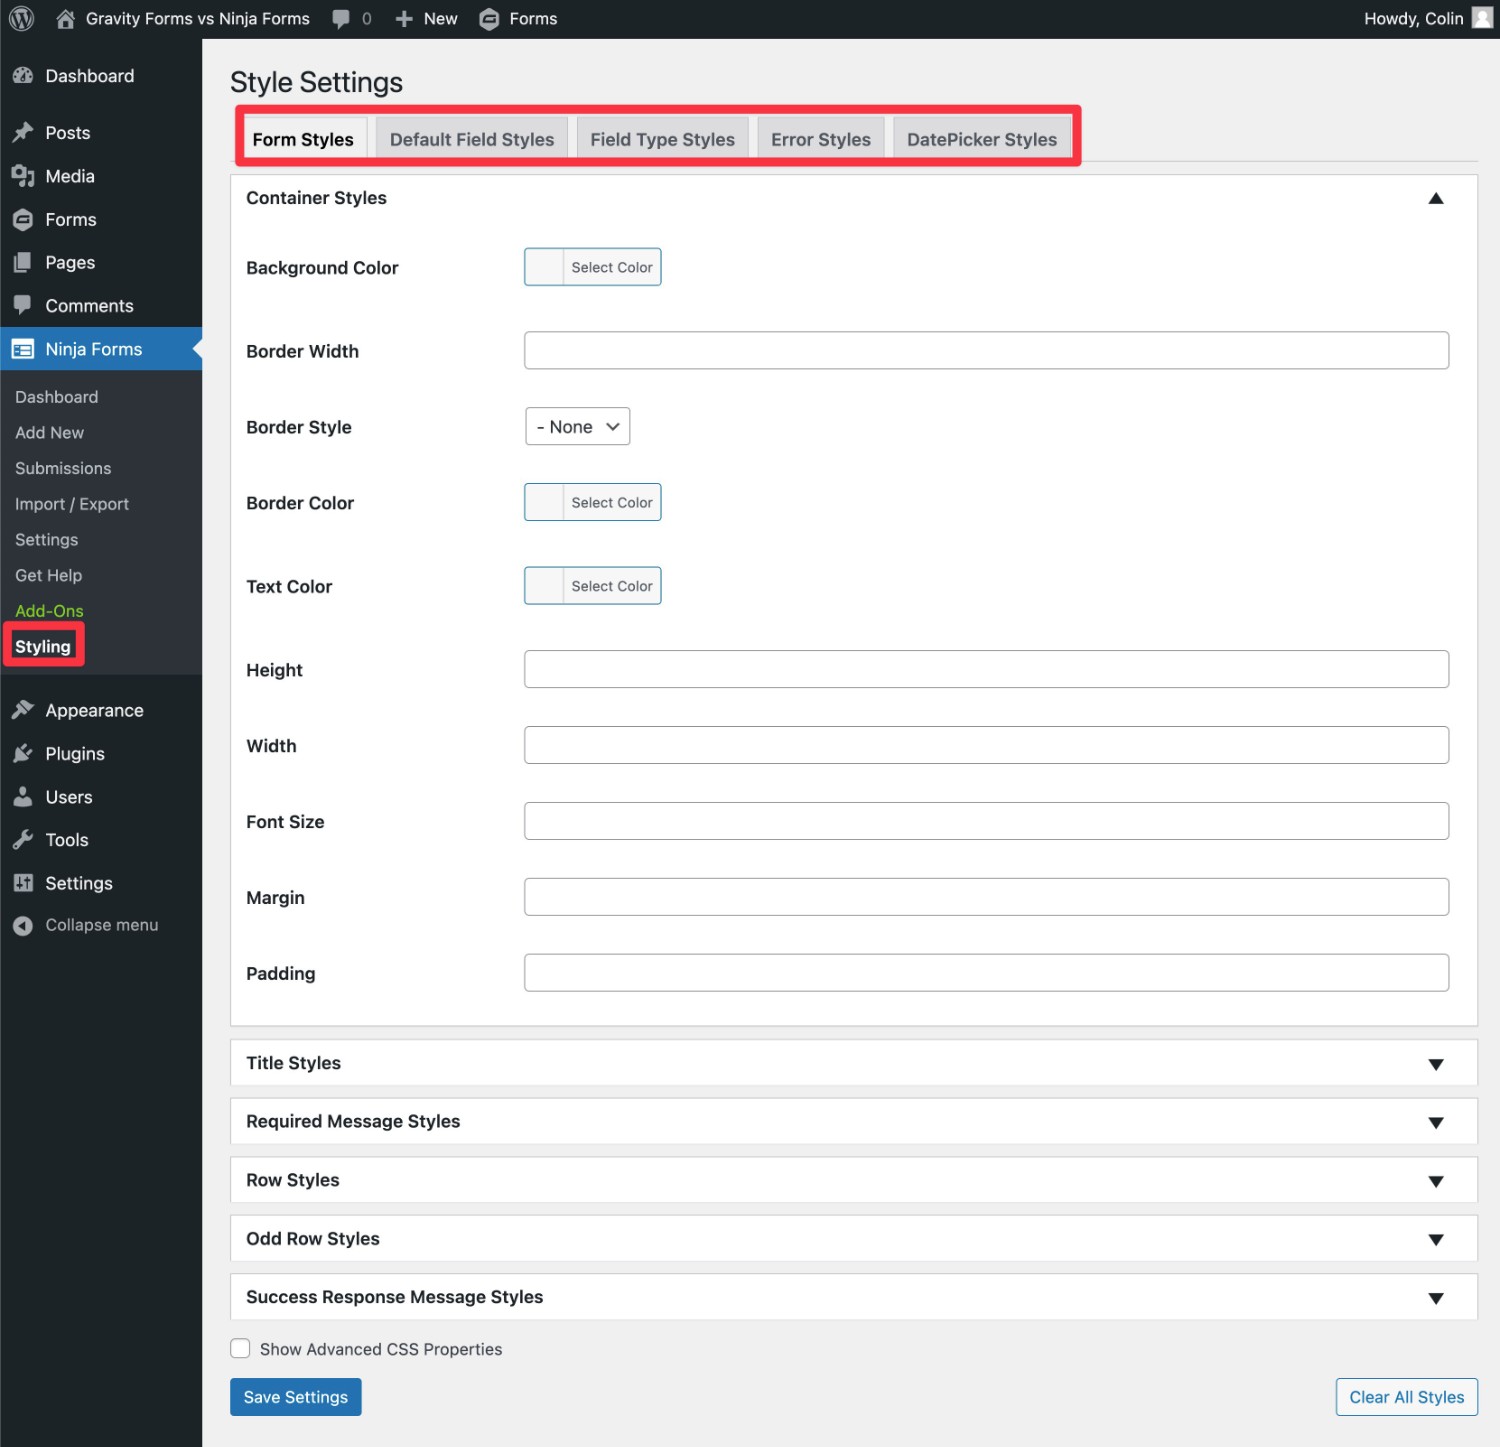Open Colin's user avatar icon
1500x1447 pixels.
[1482, 18]
